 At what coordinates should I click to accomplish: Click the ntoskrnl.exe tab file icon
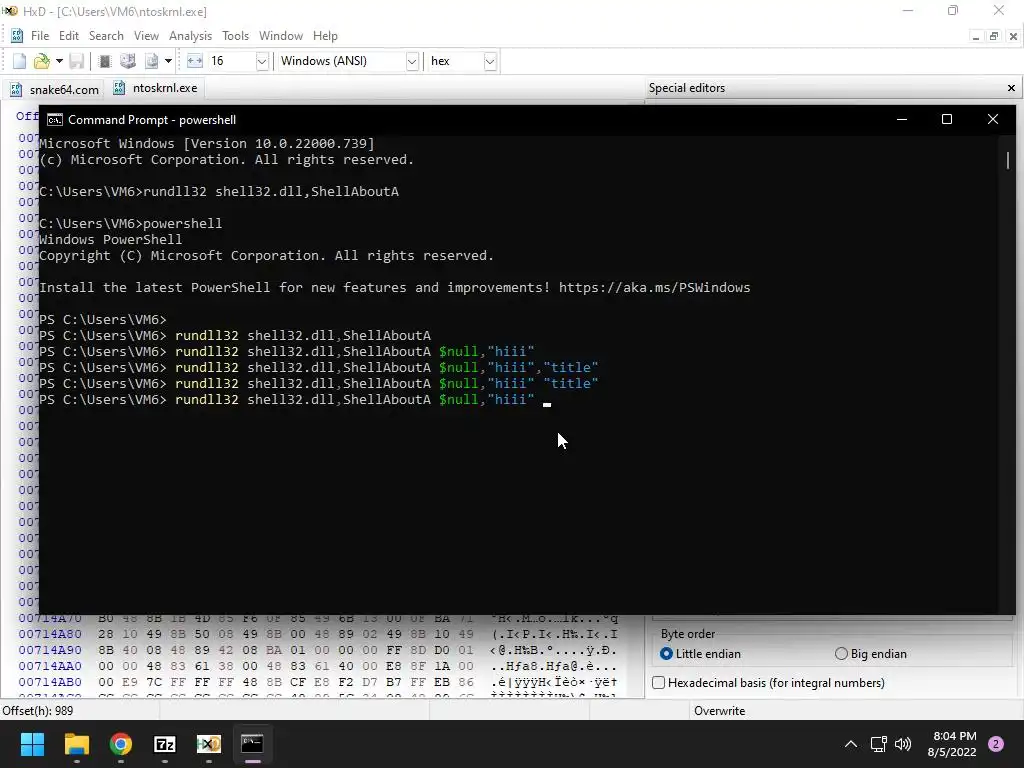[119, 88]
